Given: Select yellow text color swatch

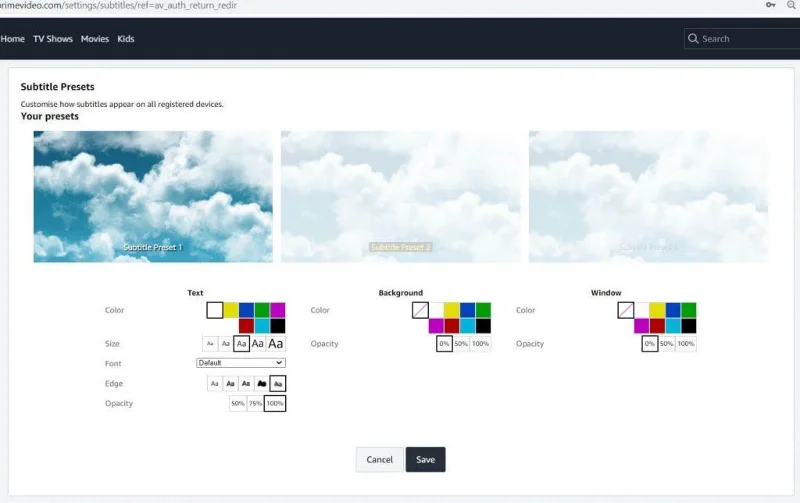Looking at the screenshot, I should 231,310.
